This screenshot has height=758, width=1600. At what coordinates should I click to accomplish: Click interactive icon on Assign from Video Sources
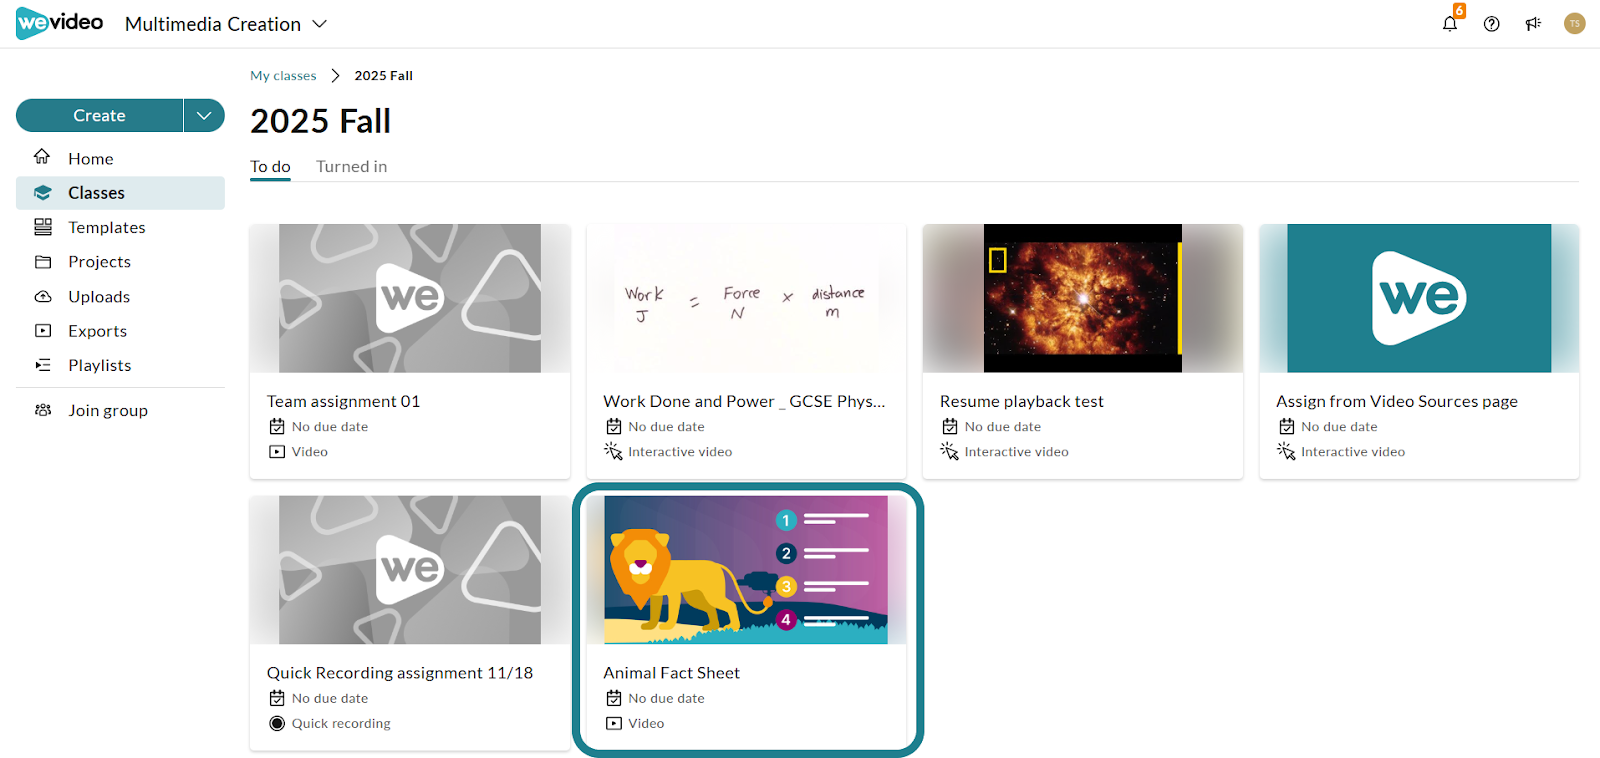pyautogui.click(x=1287, y=451)
